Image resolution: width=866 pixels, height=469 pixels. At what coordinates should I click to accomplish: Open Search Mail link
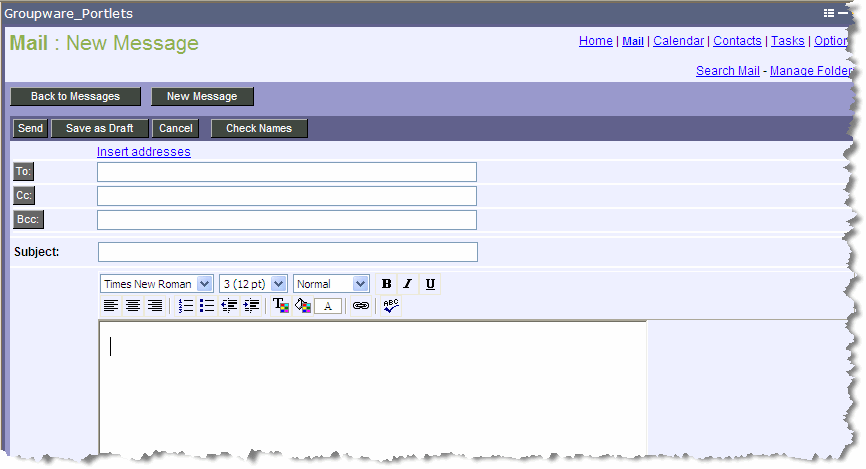coord(728,71)
